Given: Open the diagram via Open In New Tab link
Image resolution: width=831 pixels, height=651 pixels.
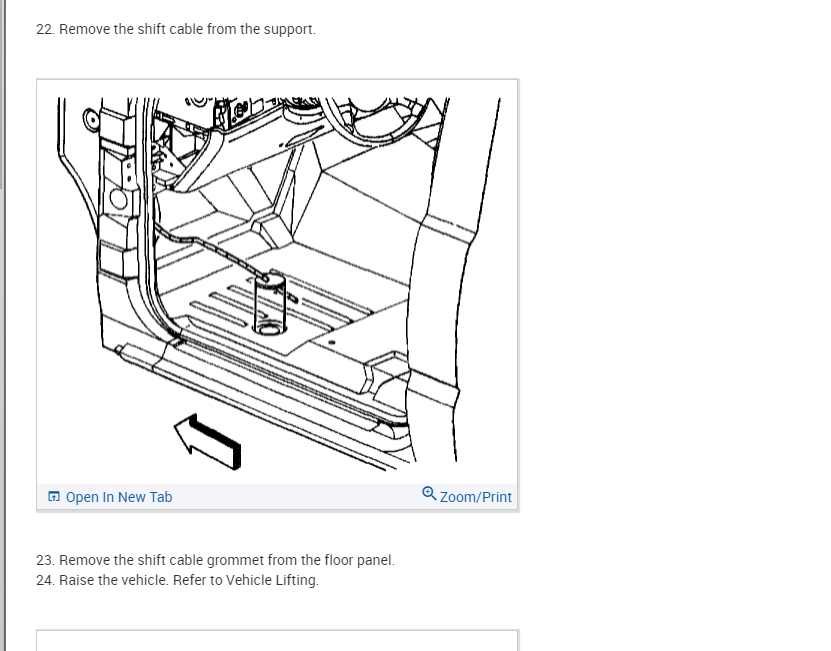Looking at the screenshot, I should tap(119, 497).
